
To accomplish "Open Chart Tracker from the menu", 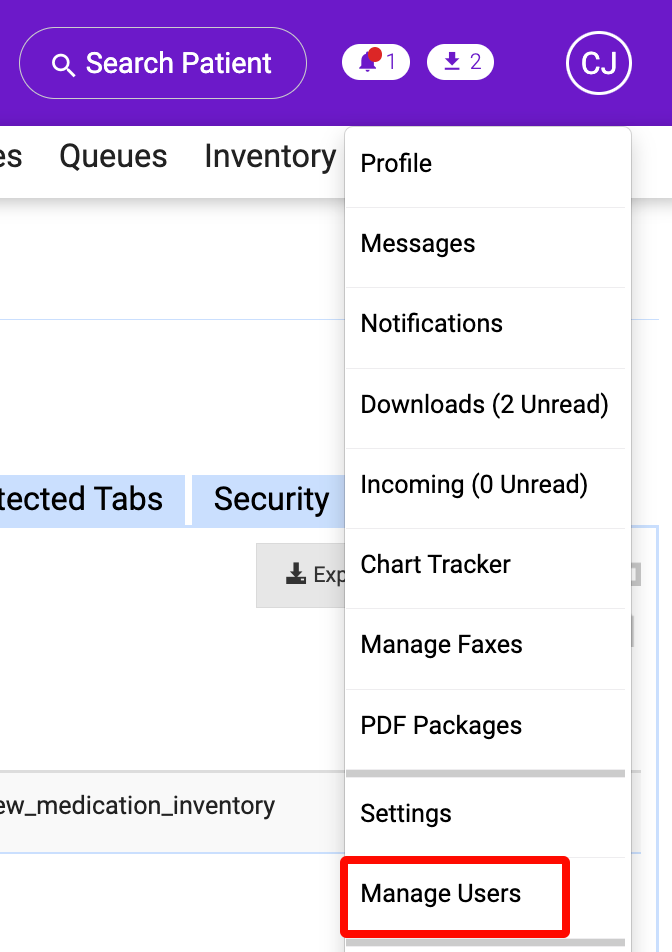I will pyautogui.click(x=436, y=565).
